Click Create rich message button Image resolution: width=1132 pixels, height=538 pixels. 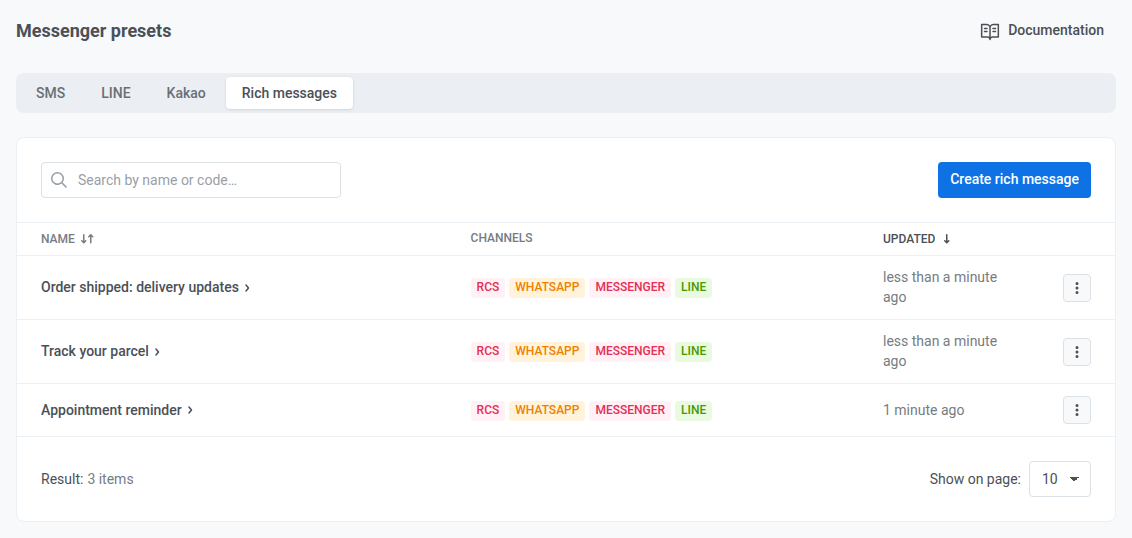1014,180
